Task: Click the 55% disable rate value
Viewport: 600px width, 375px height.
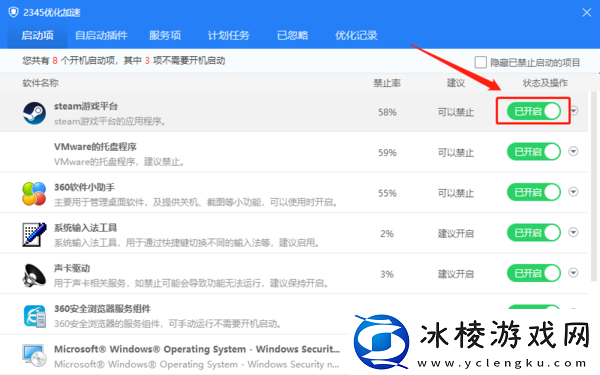Action: coord(387,193)
